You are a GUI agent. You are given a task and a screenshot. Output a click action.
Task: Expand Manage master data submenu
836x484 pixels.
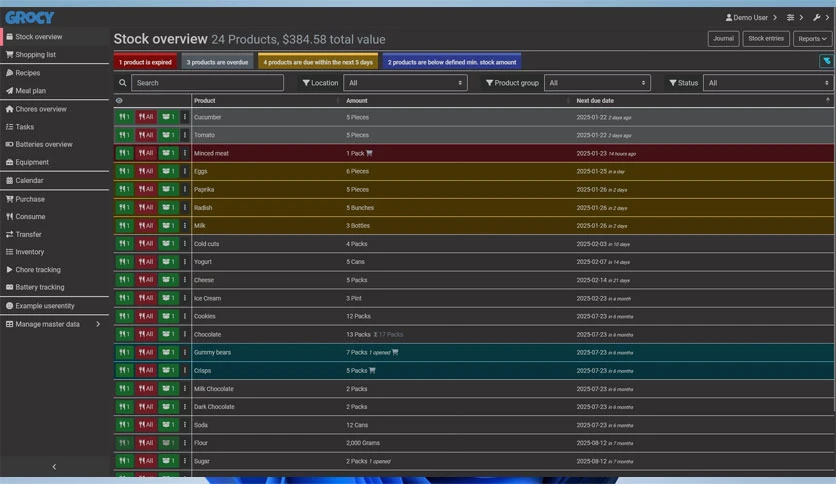click(x=53, y=324)
